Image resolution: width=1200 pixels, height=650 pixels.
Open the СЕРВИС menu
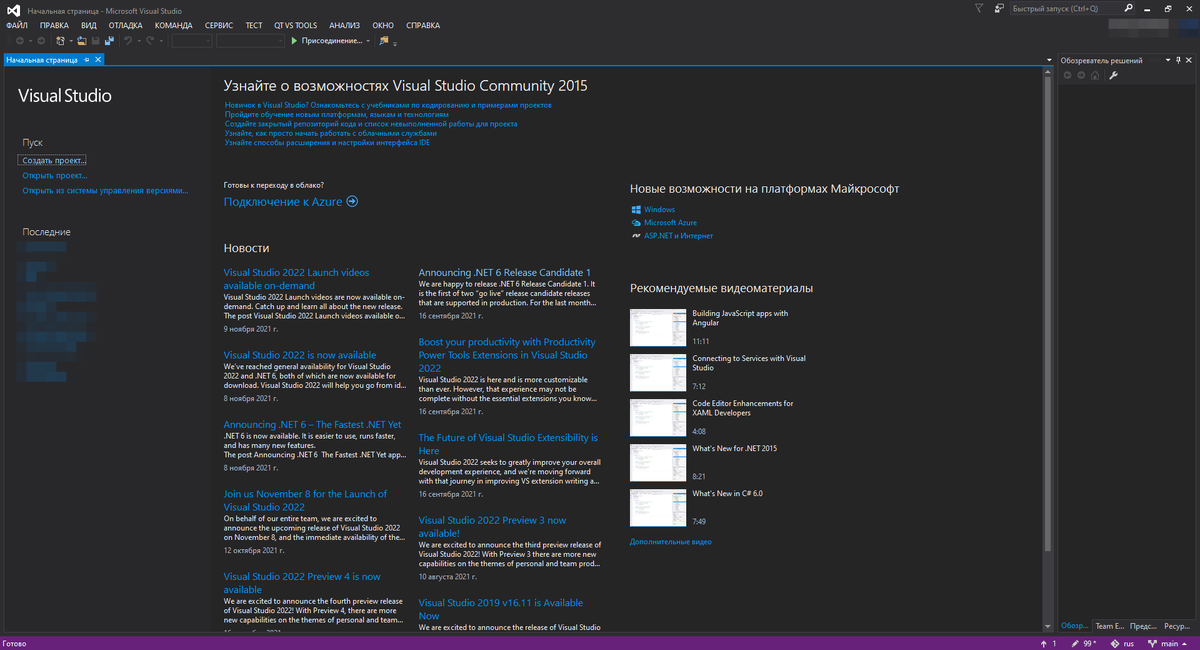point(219,25)
